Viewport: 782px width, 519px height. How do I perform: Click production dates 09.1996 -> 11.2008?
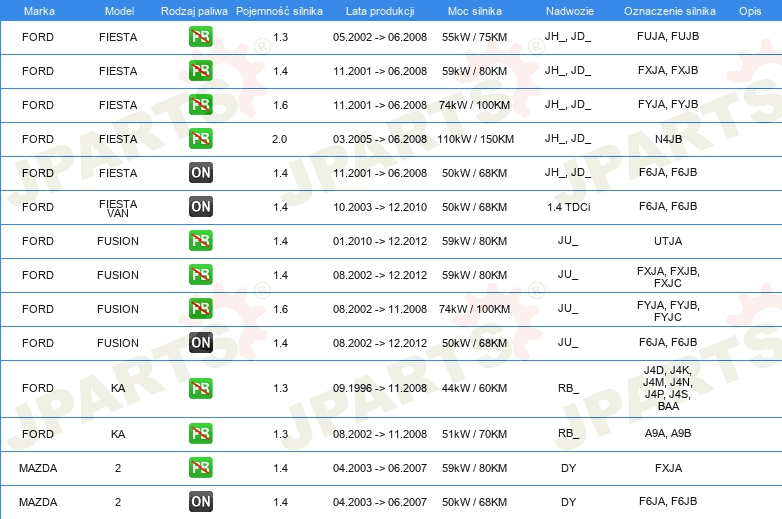(380, 388)
